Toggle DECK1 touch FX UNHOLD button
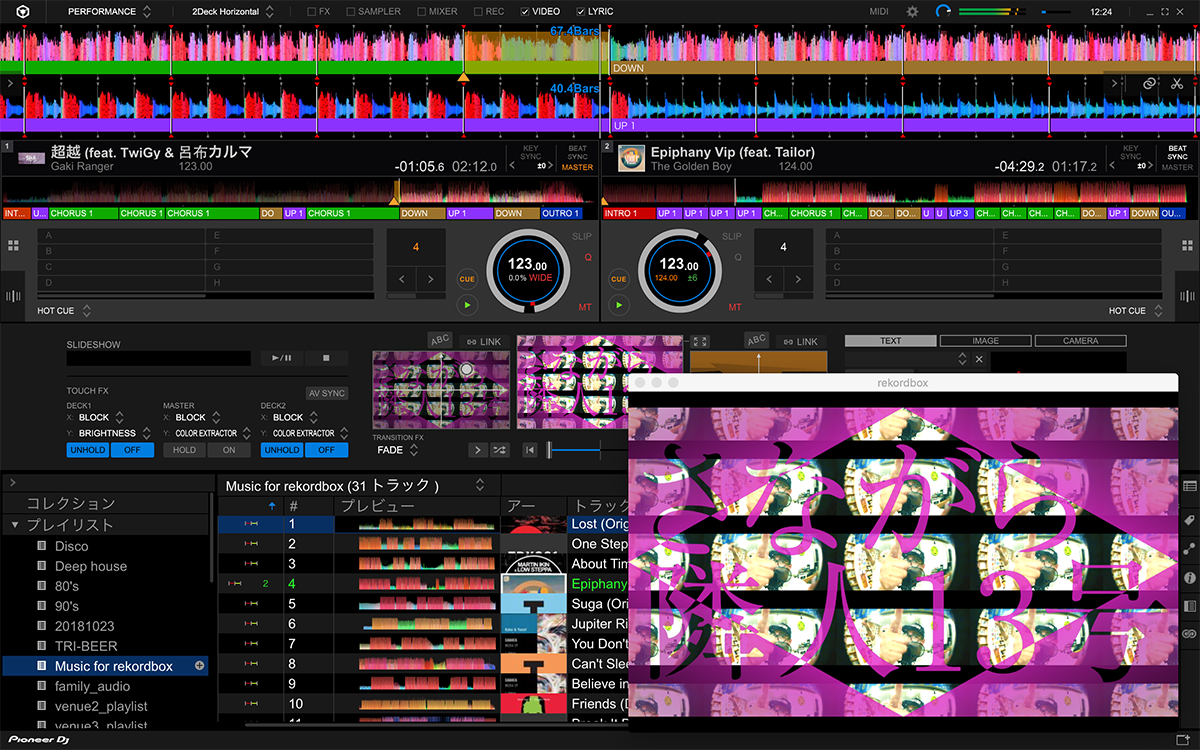Image resolution: width=1200 pixels, height=750 pixels. tap(87, 450)
